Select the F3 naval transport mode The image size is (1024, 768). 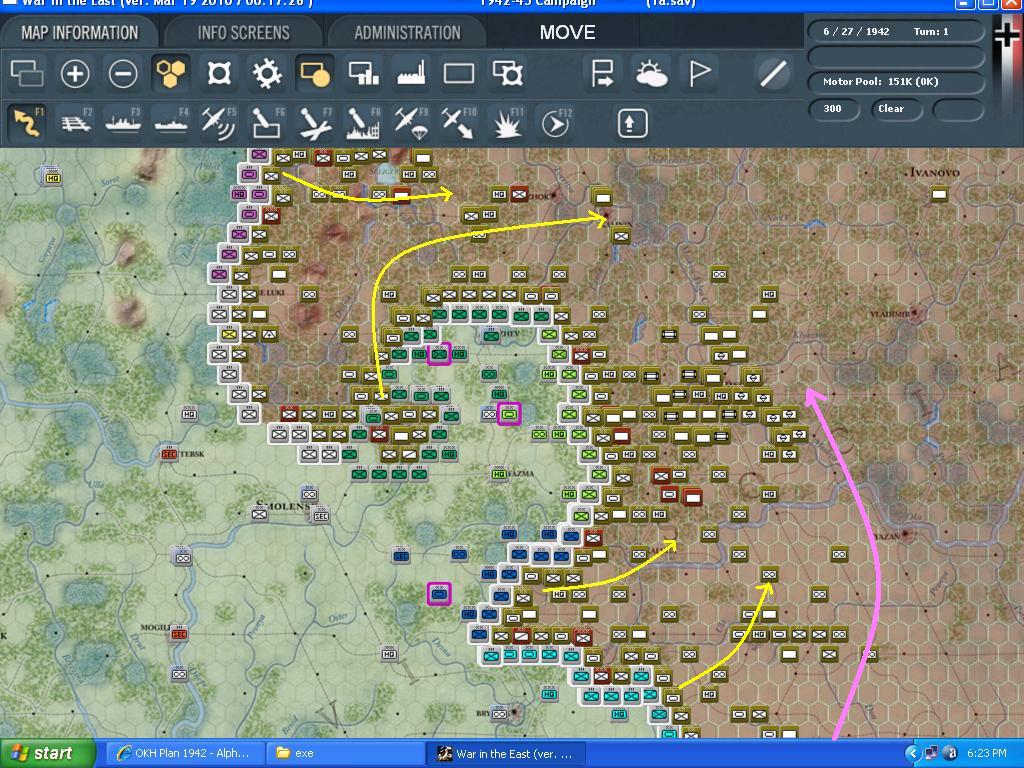123,123
